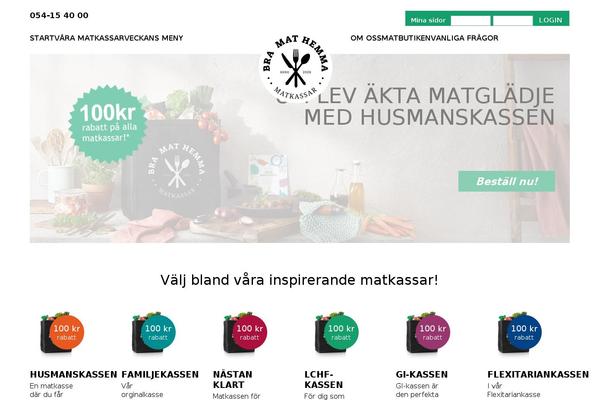
Task: Open the GI-kassen purple bag icon
Action: [x=428, y=333]
